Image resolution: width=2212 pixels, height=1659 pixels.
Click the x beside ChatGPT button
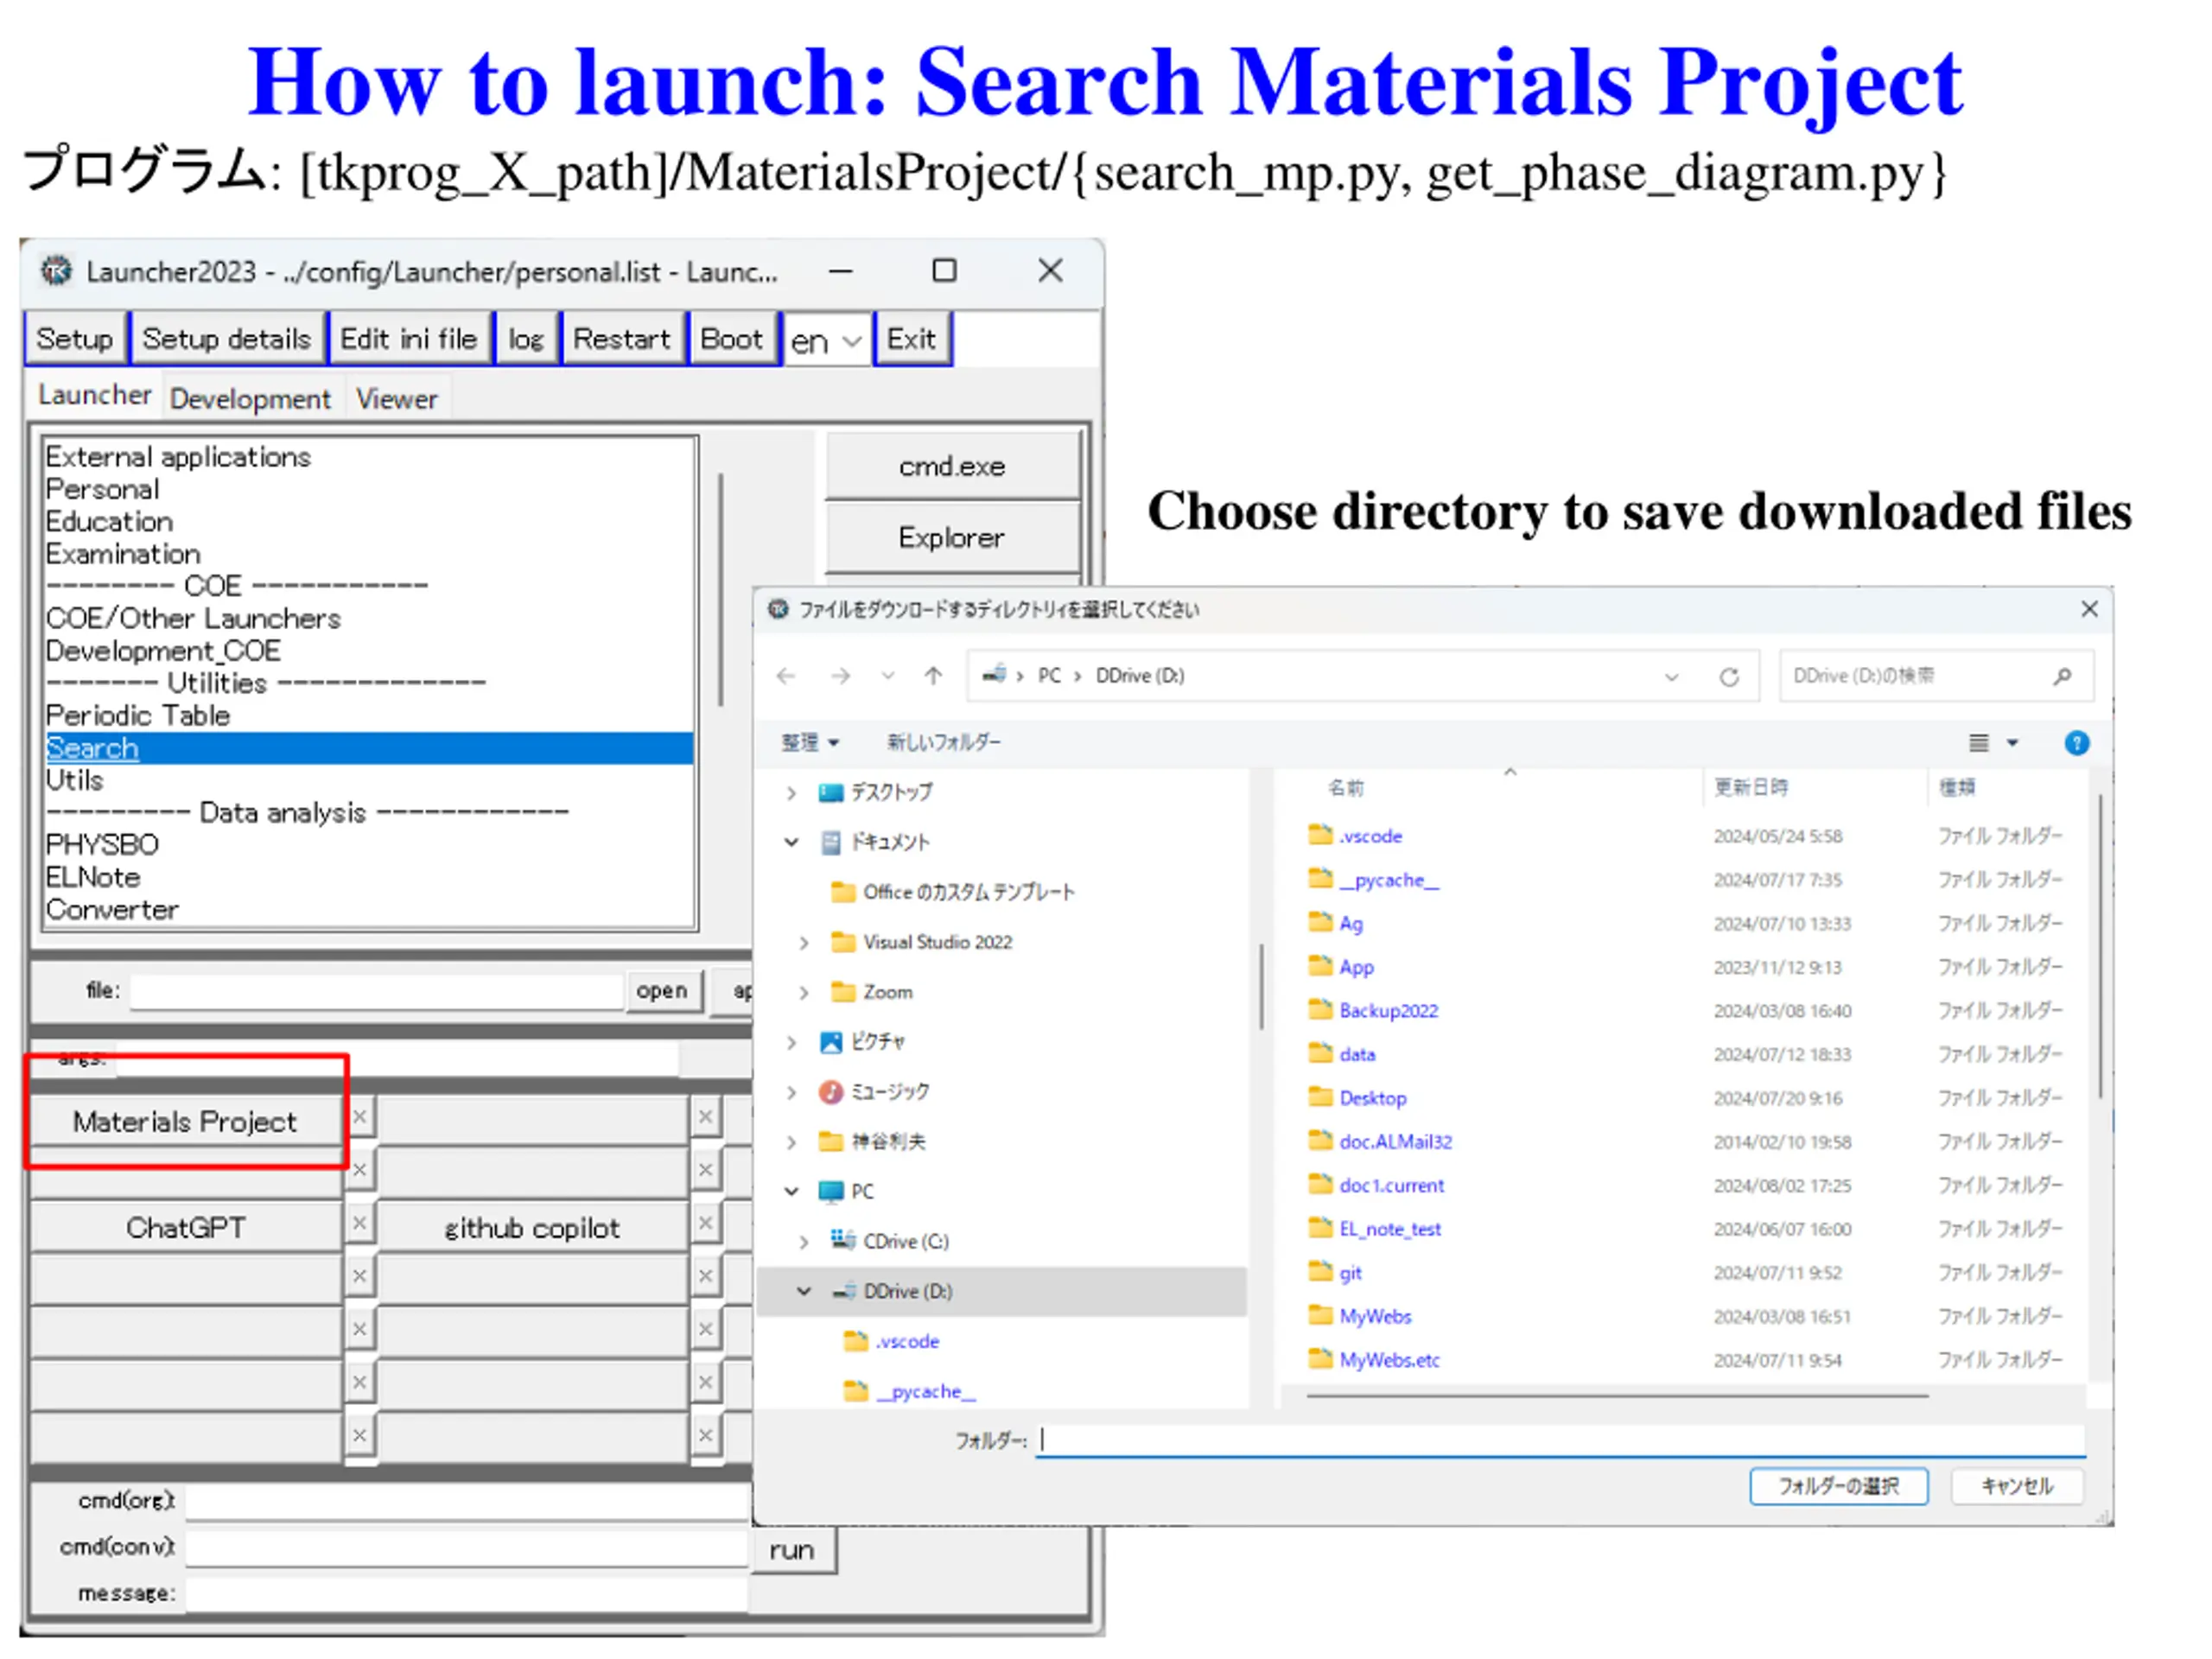point(360,1223)
